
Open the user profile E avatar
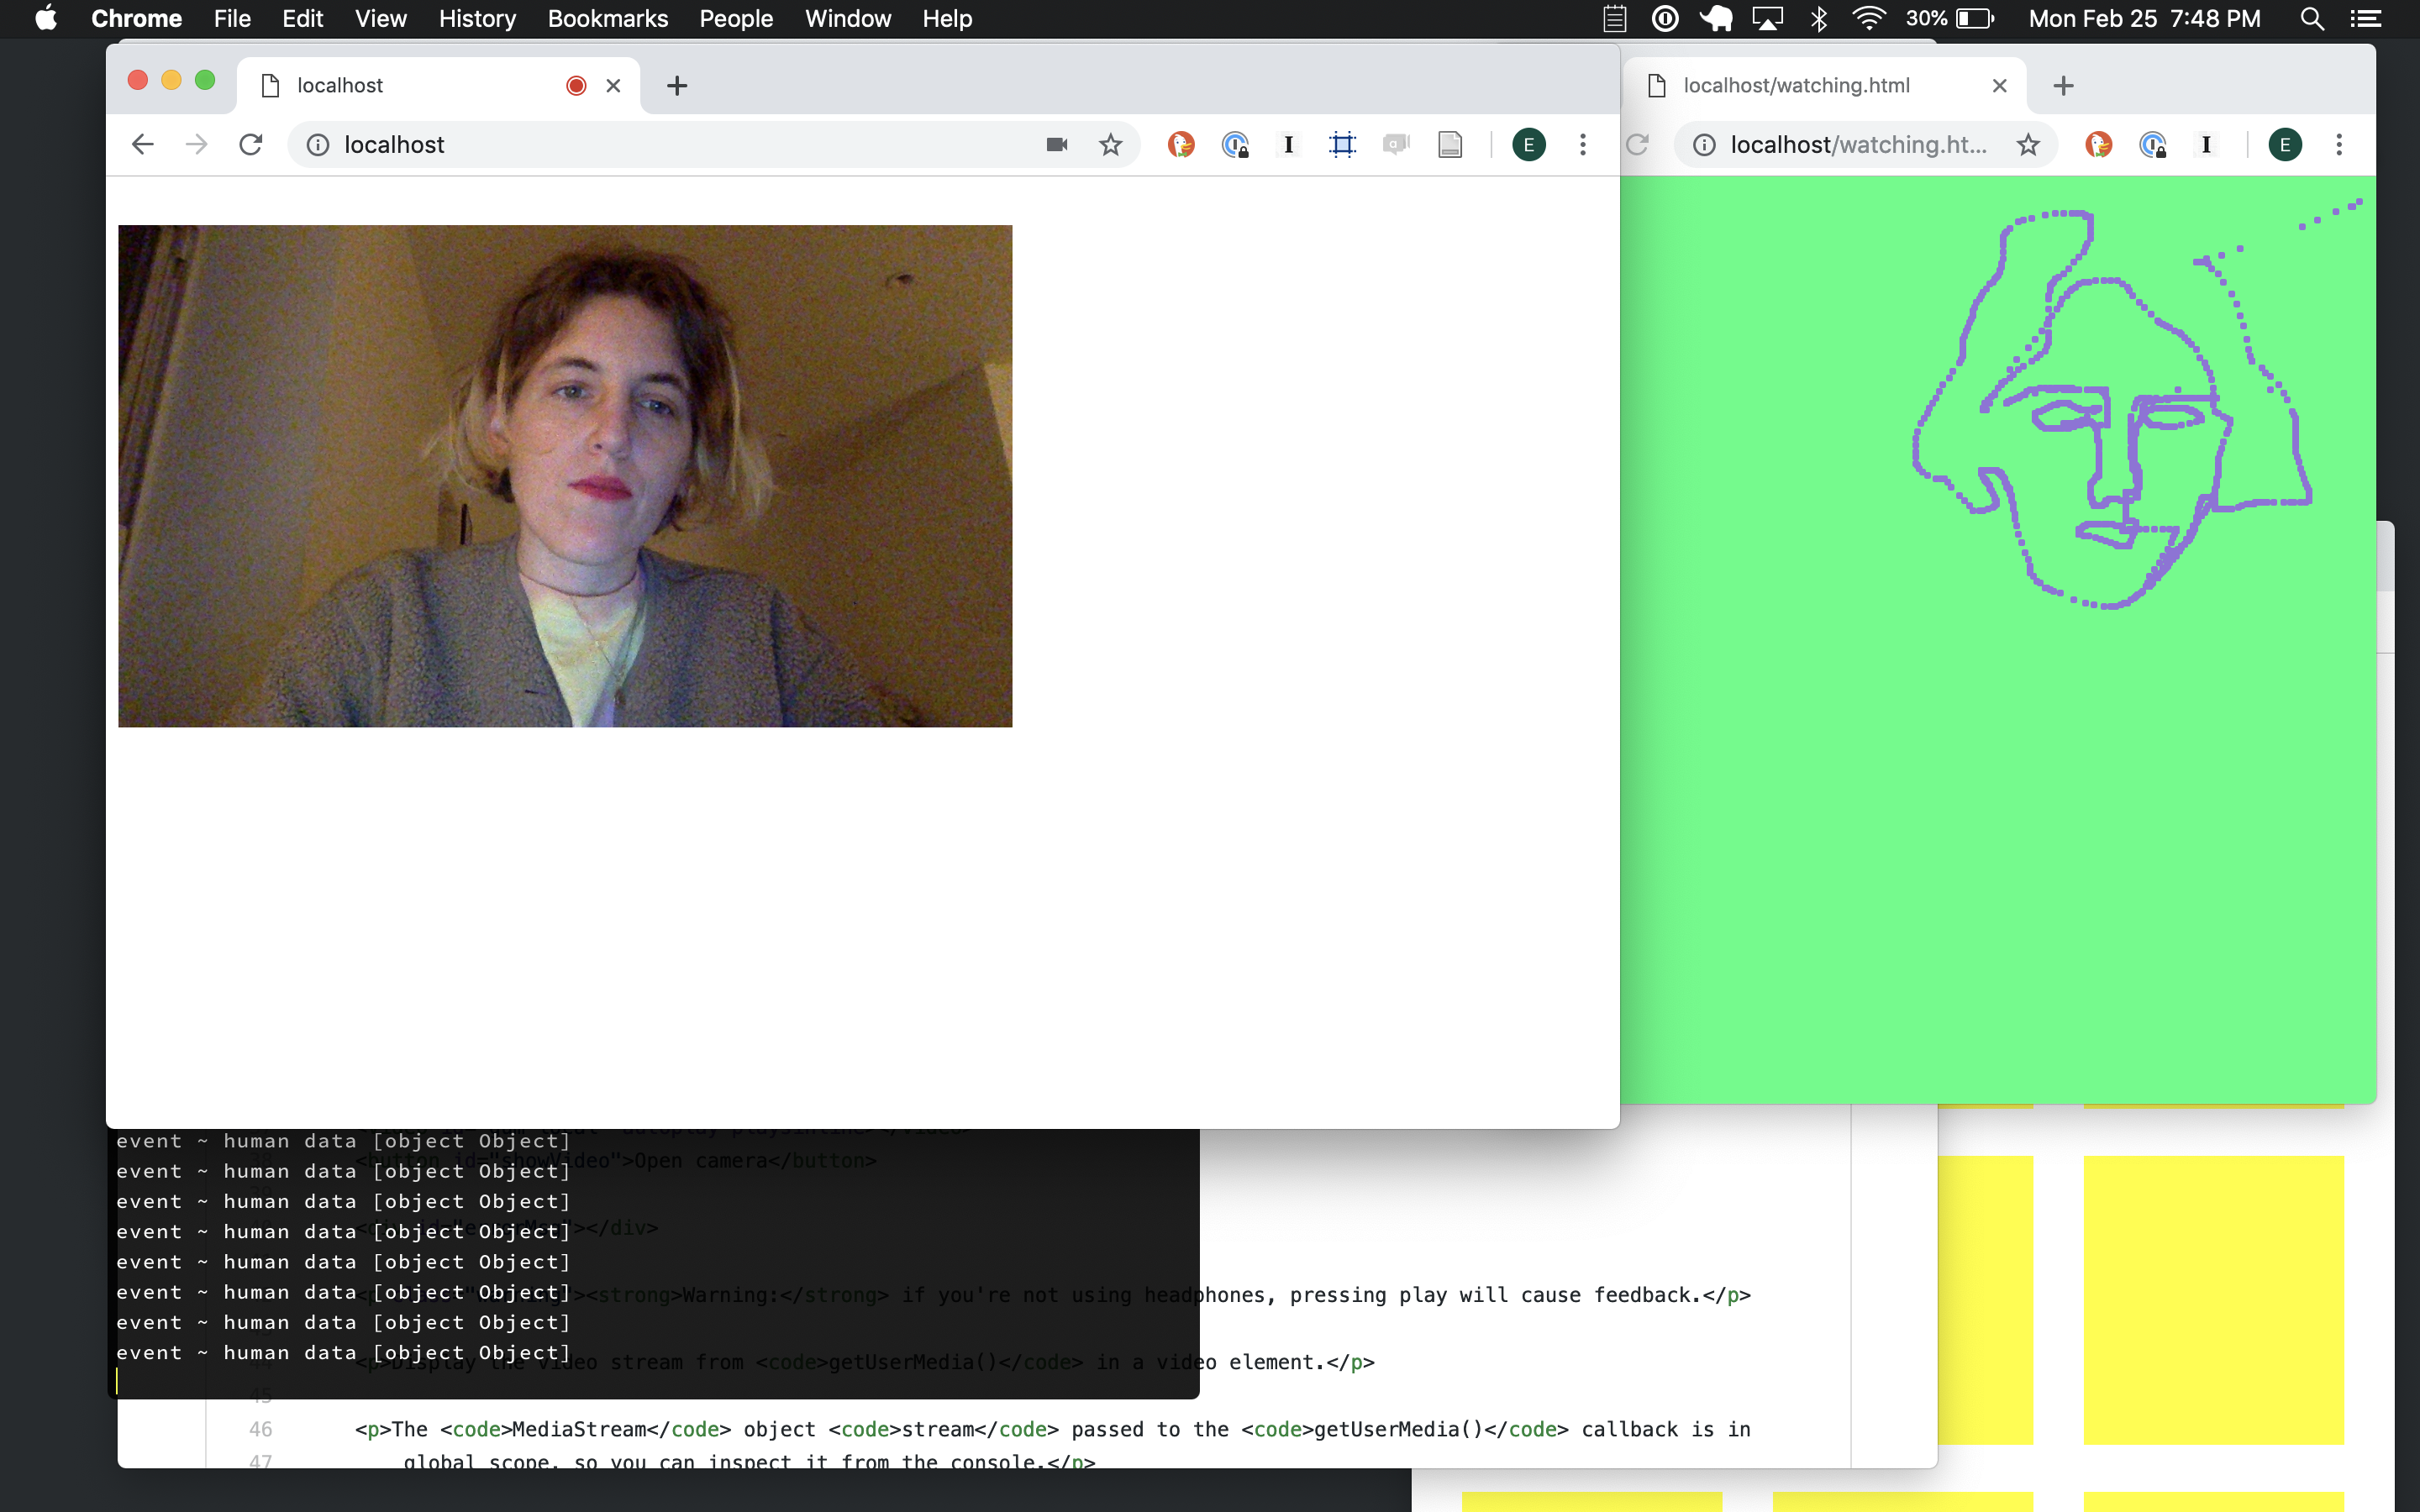tap(1528, 145)
